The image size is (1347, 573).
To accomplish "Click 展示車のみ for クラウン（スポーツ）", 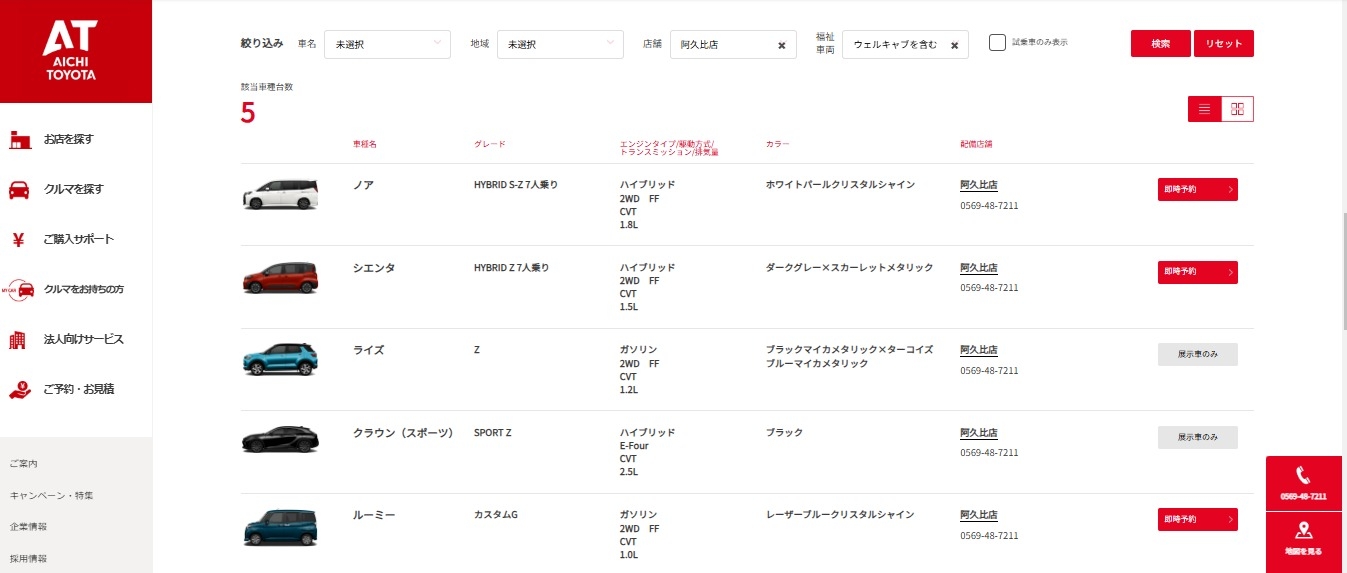I will 1198,437.
